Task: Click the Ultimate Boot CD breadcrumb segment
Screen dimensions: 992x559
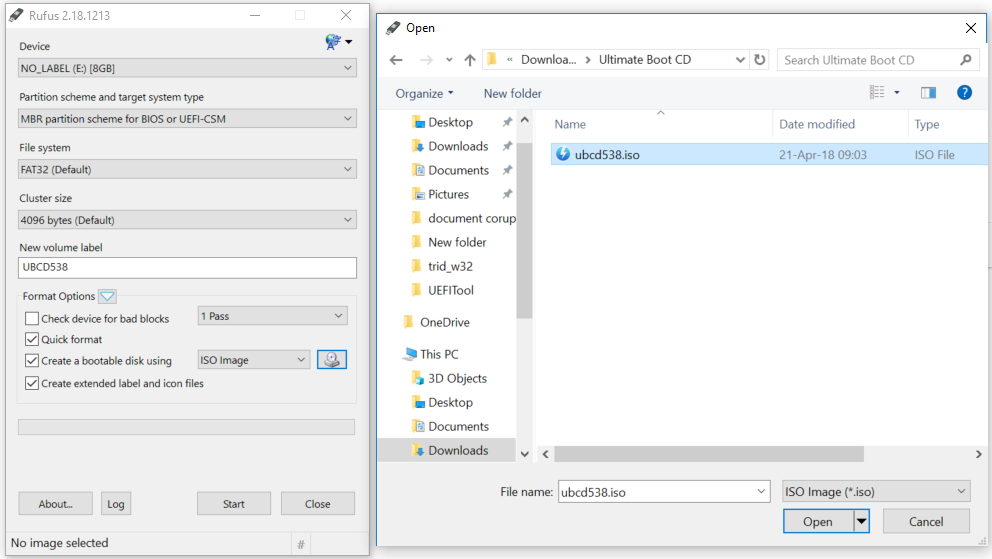Action: [x=645, y=59]
